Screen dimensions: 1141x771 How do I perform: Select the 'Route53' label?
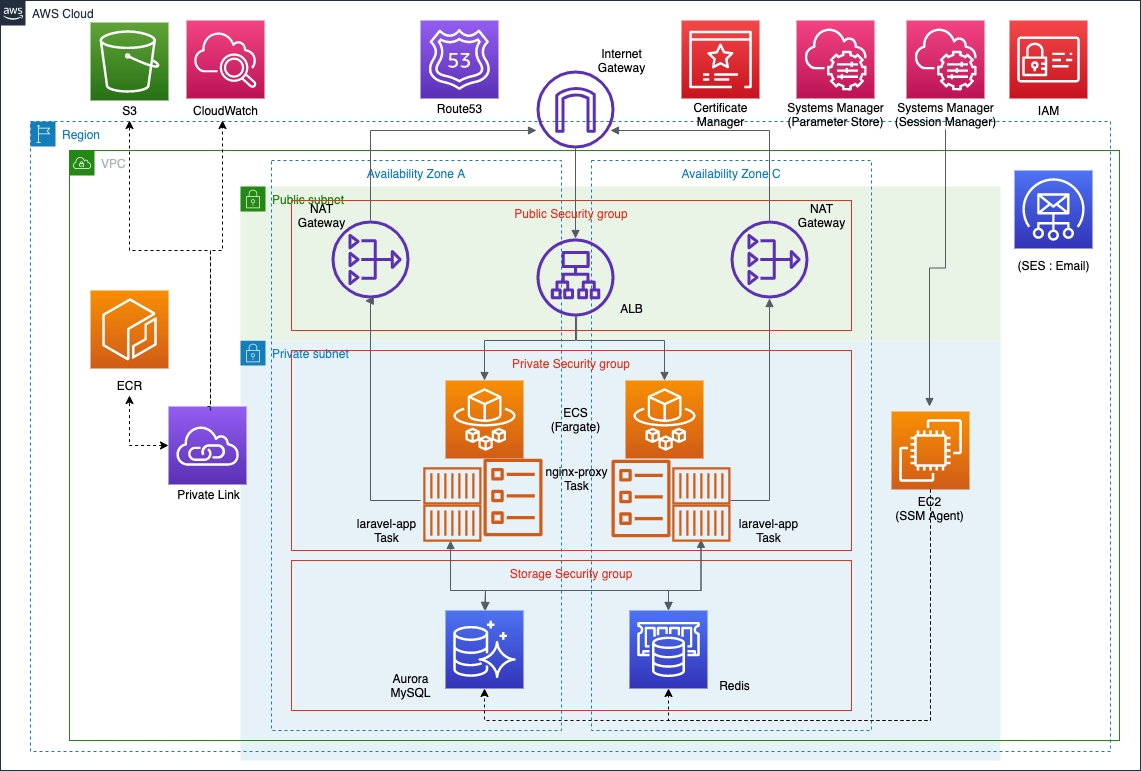[459, 109]
